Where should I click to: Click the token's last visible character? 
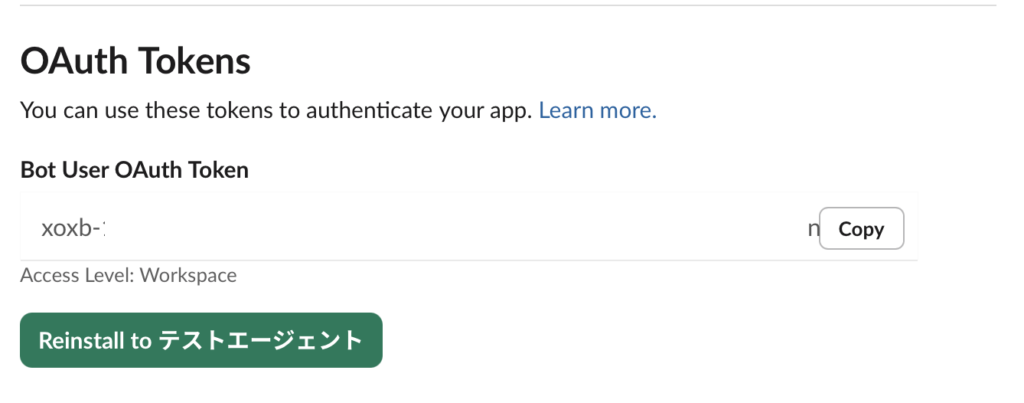812,229
